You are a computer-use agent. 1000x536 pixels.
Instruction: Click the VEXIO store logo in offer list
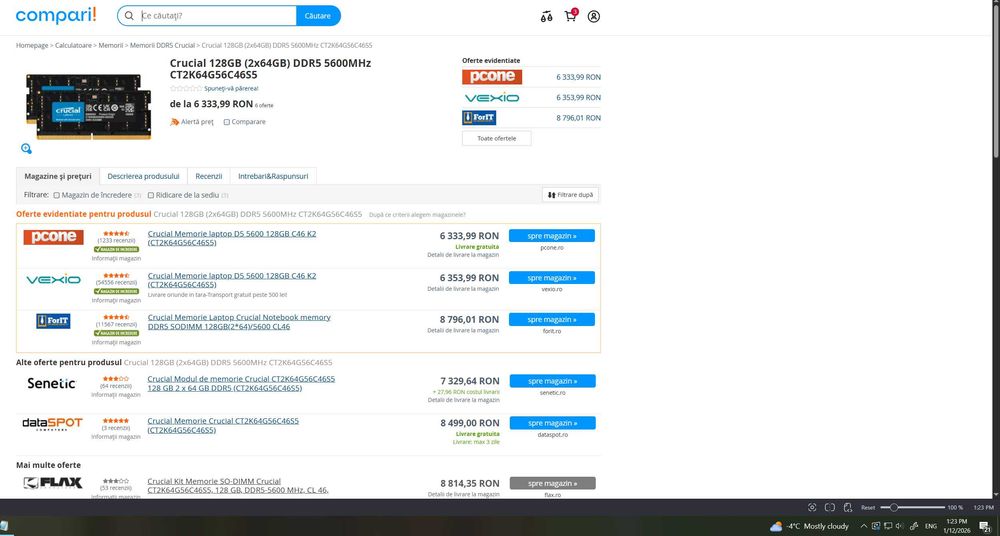tap(53, 279)
